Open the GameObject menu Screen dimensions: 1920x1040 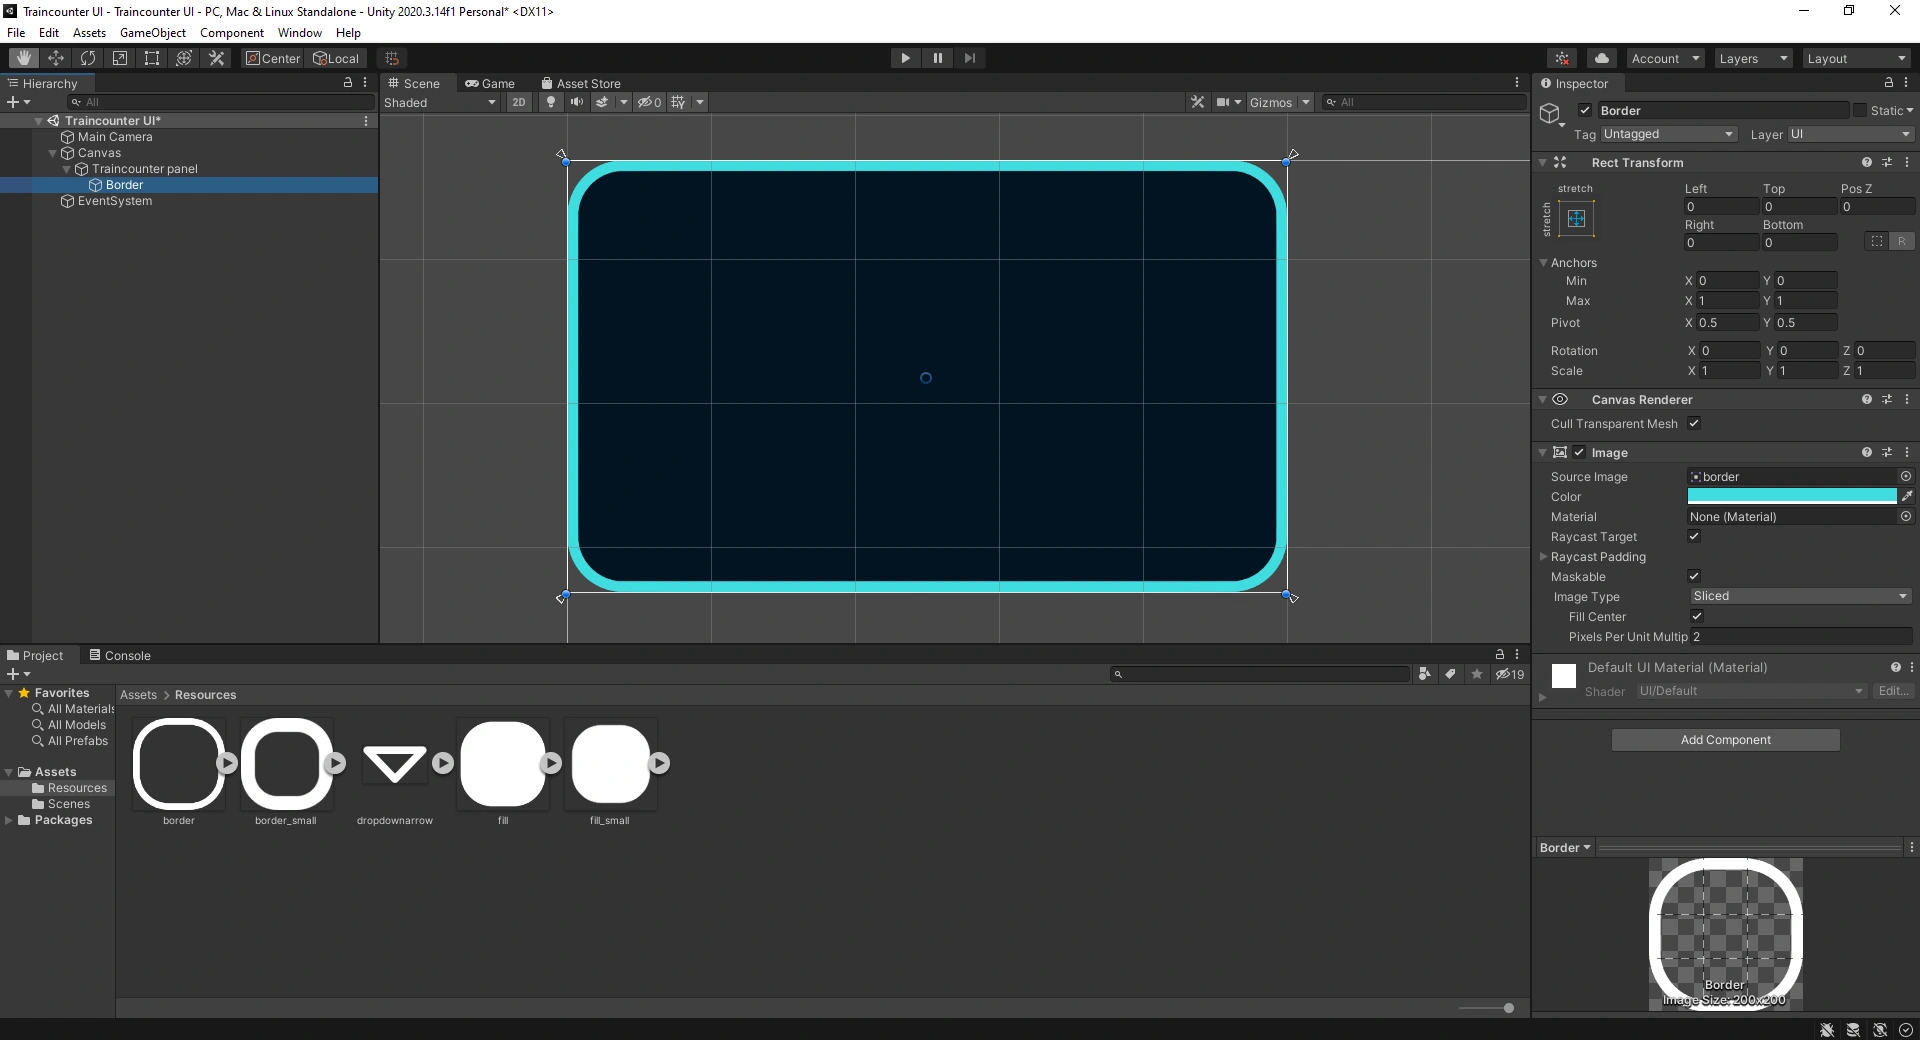point(153,32)
